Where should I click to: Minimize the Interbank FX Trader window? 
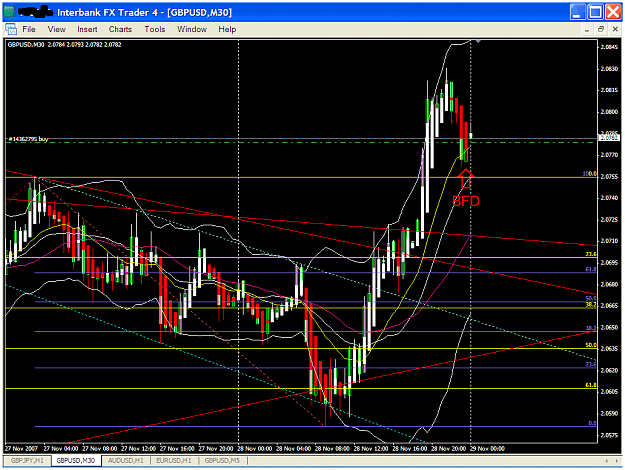[578, 12]
